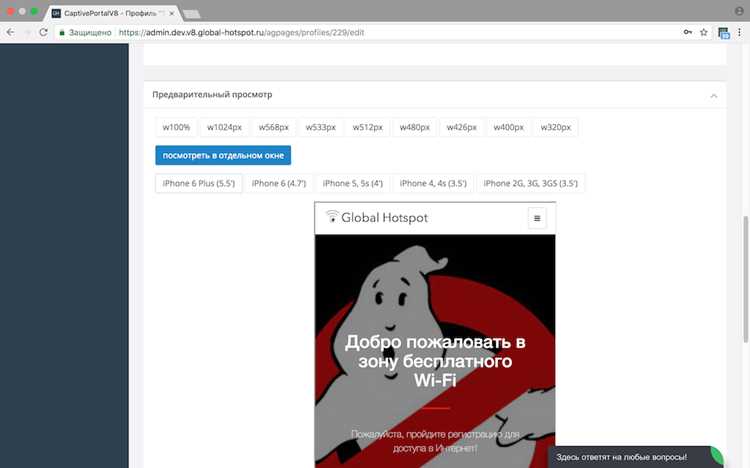Click the page vertical scrollbar
Viewport: 750px width, 468px height.
tap(745, 279)
